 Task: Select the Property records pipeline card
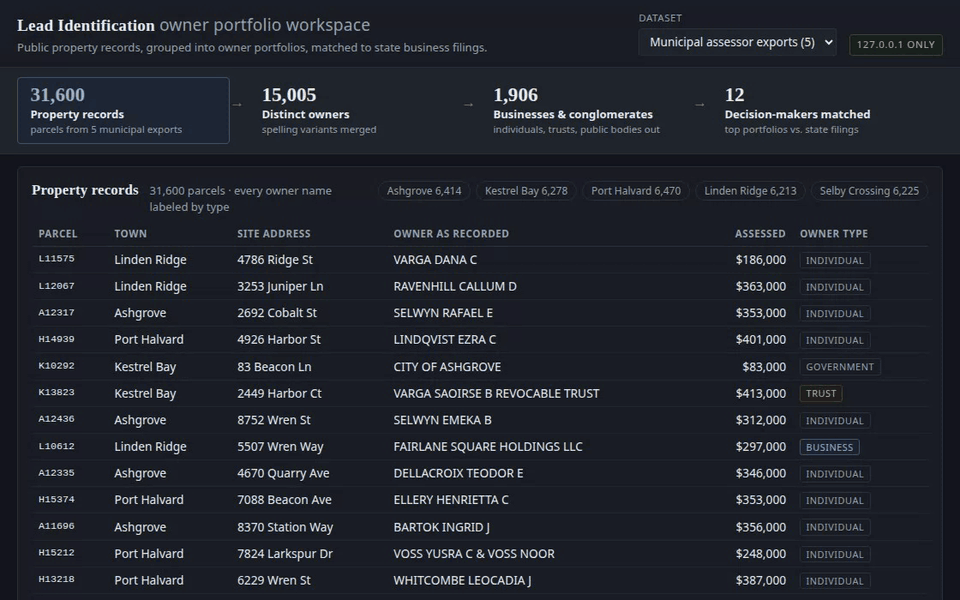[x=123, y=110]
